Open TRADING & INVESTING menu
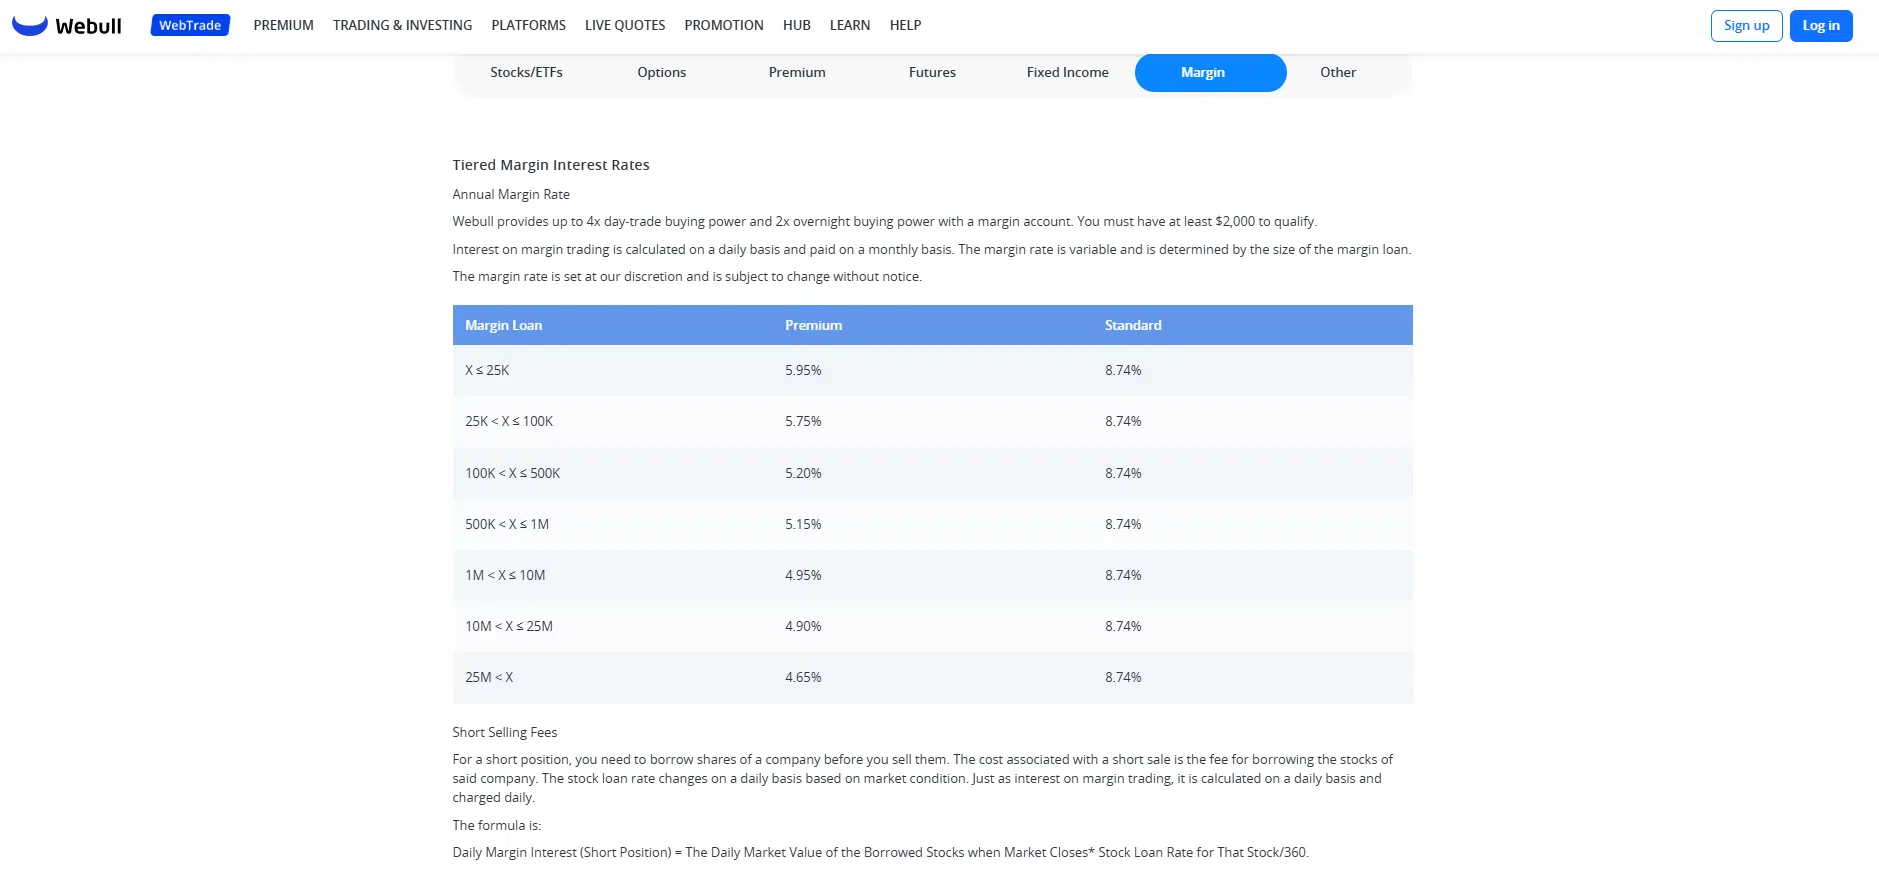The height and width of the screenshot is (881, 1879). 402,25
